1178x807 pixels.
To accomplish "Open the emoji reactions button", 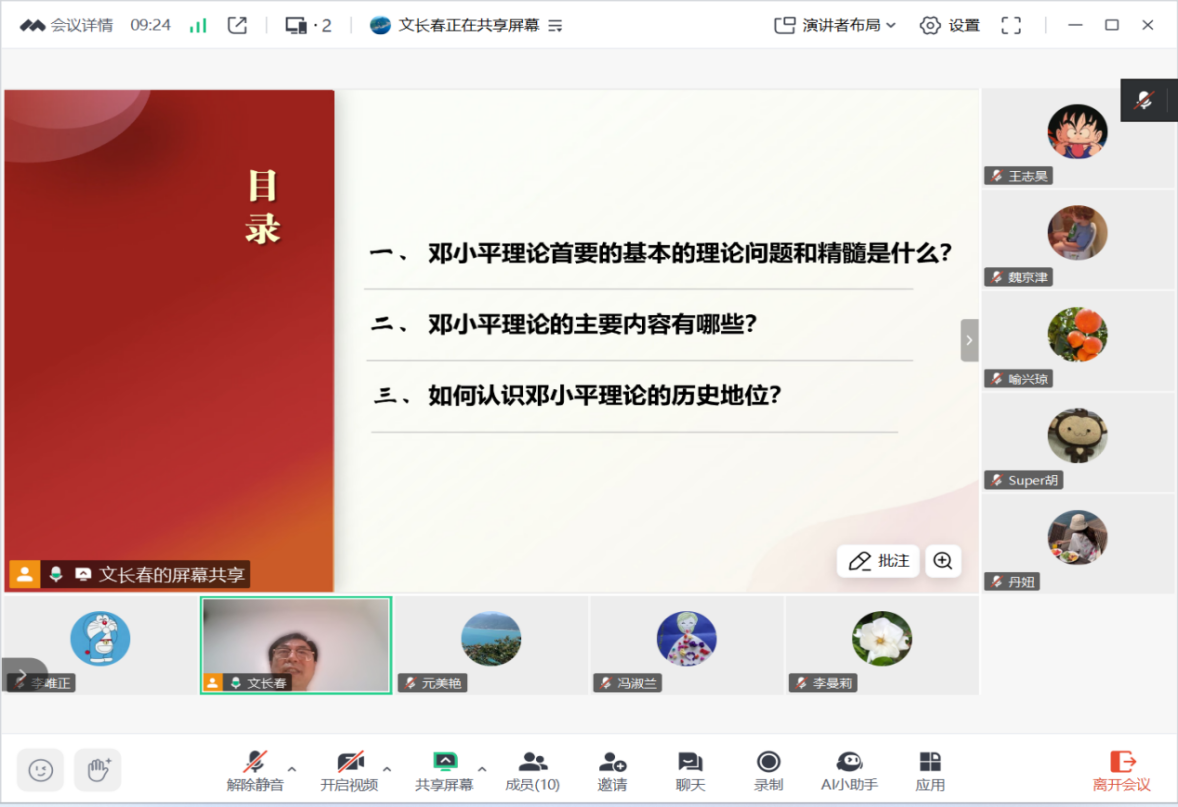I will (x=40, y=770).
